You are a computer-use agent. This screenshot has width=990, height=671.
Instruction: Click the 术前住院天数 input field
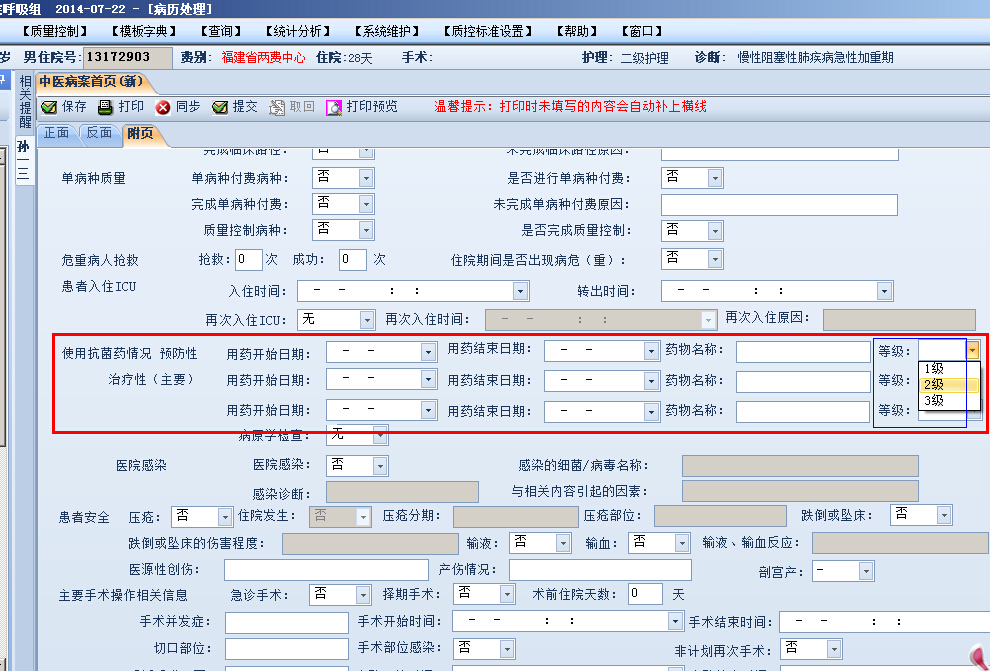point(645,594)
